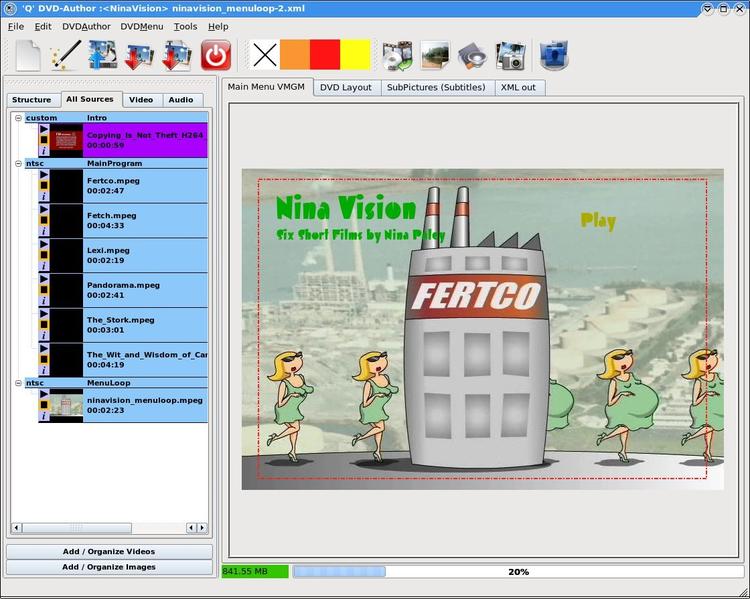Select the Pandorama.mpeg file name

[x=123, y=285]
